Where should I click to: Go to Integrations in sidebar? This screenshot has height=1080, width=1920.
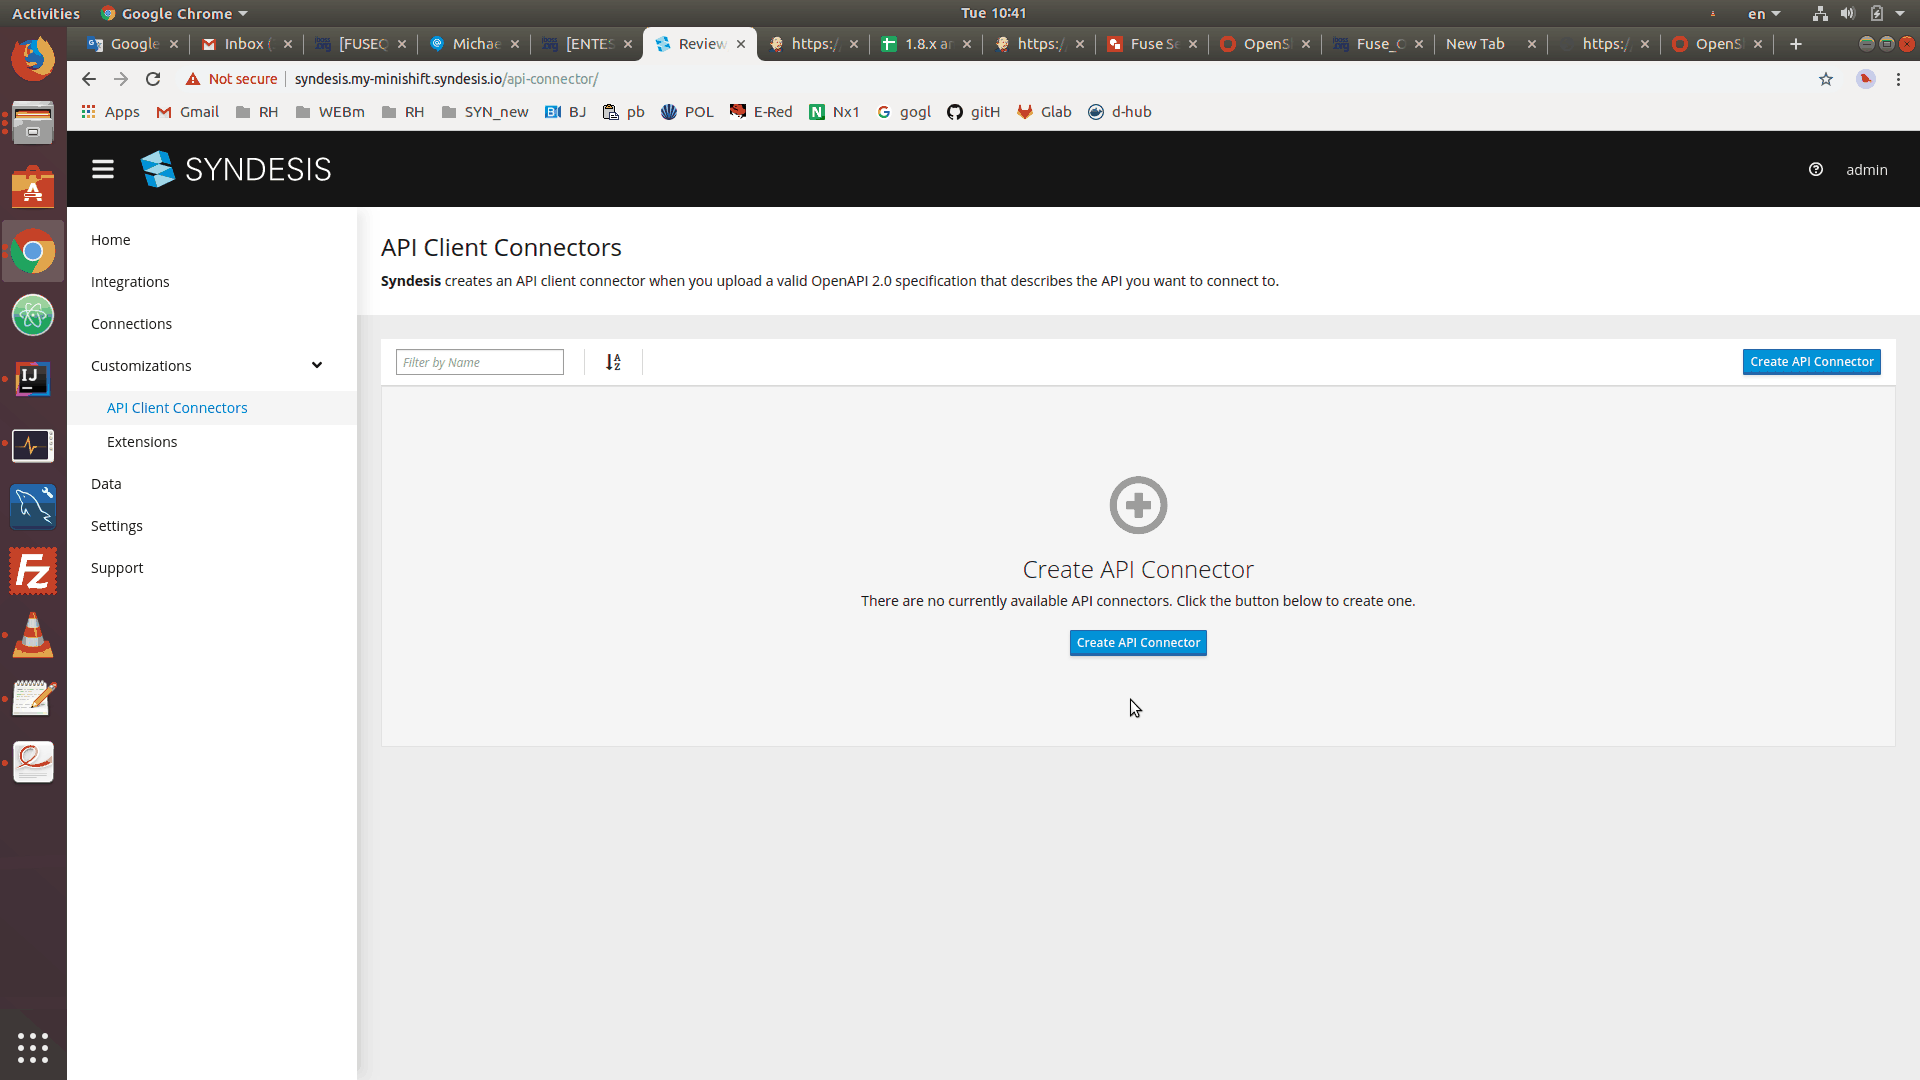(130, 282)
